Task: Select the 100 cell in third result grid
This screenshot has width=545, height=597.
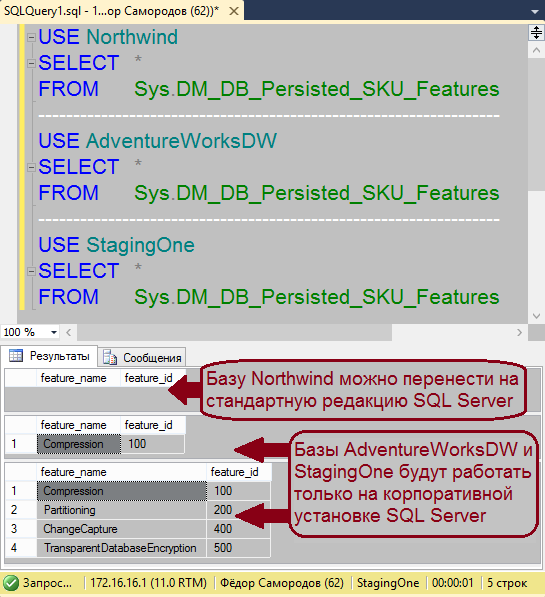Action: click(x=239, y=491)
